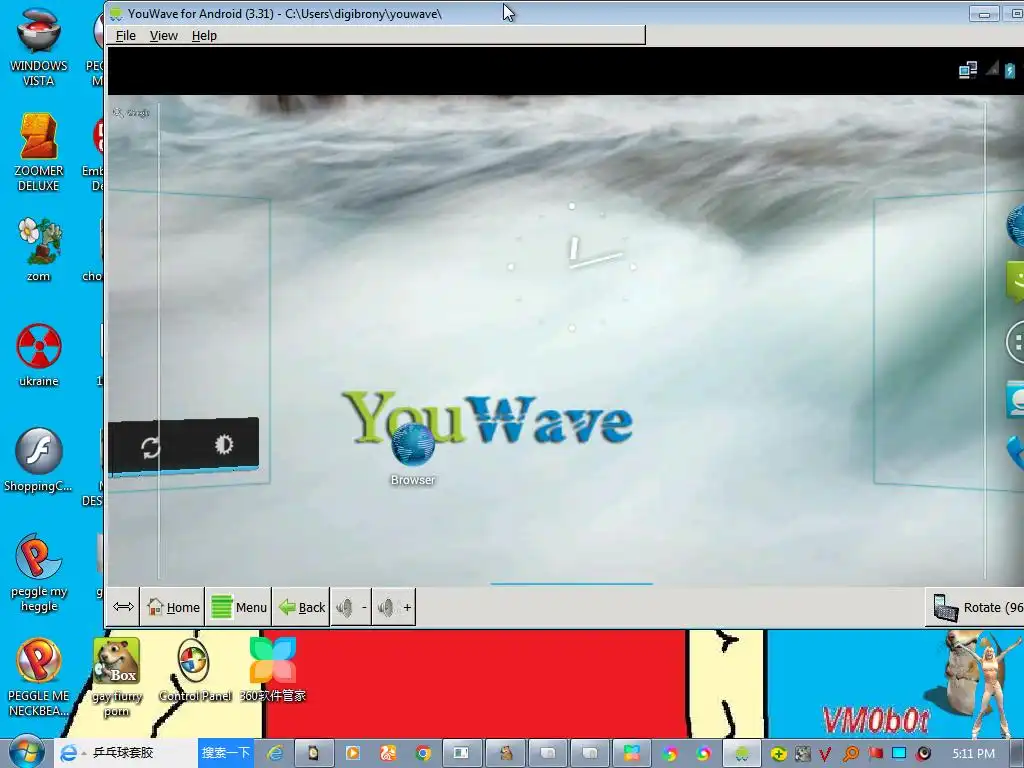This screenshot has width=1024, height=768.
Task: Open the 360软件管家 desktop icon
Action: [x=272, y=669]
